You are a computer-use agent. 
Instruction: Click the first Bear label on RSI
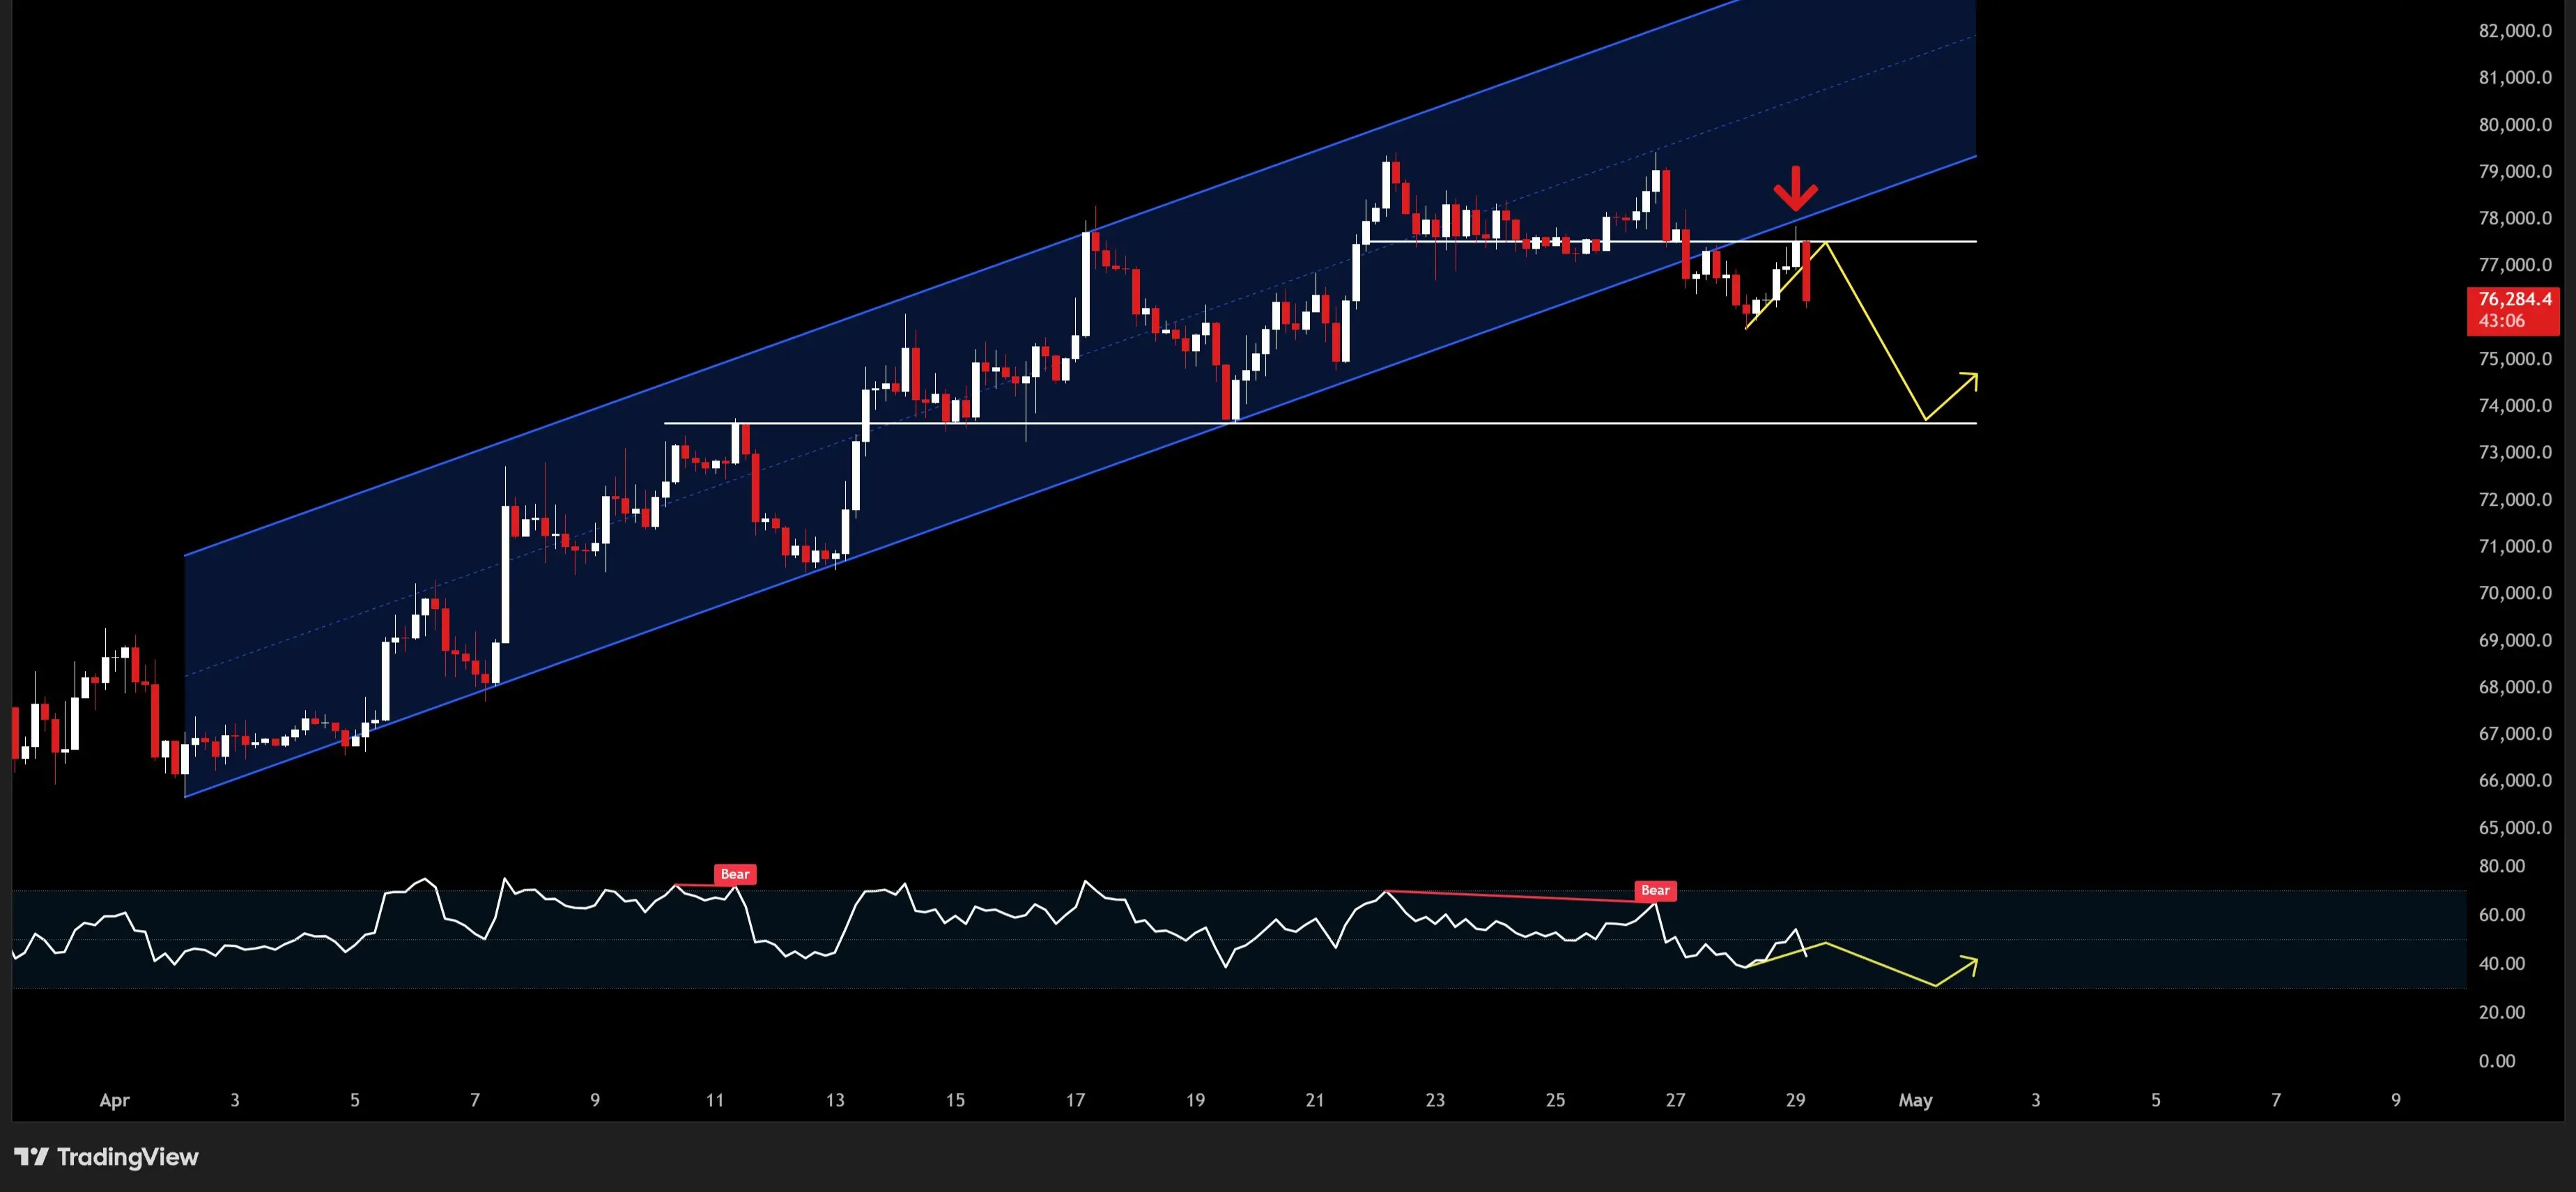click(734, 874)
